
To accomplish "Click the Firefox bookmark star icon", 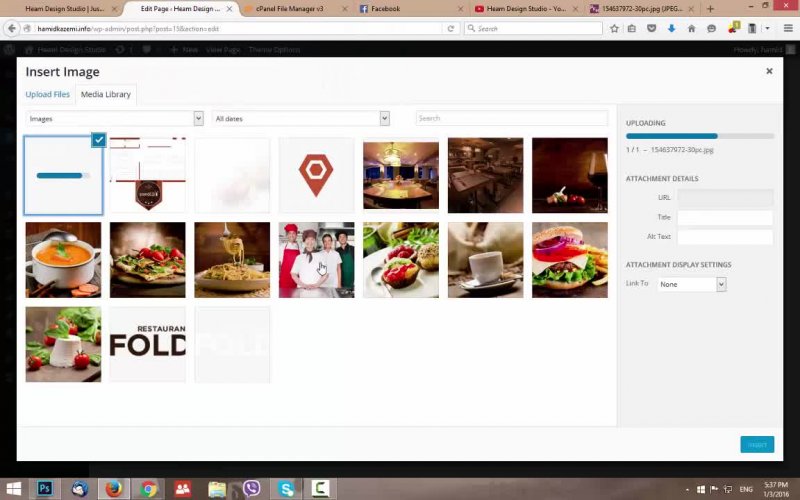I will pos(613,29).
